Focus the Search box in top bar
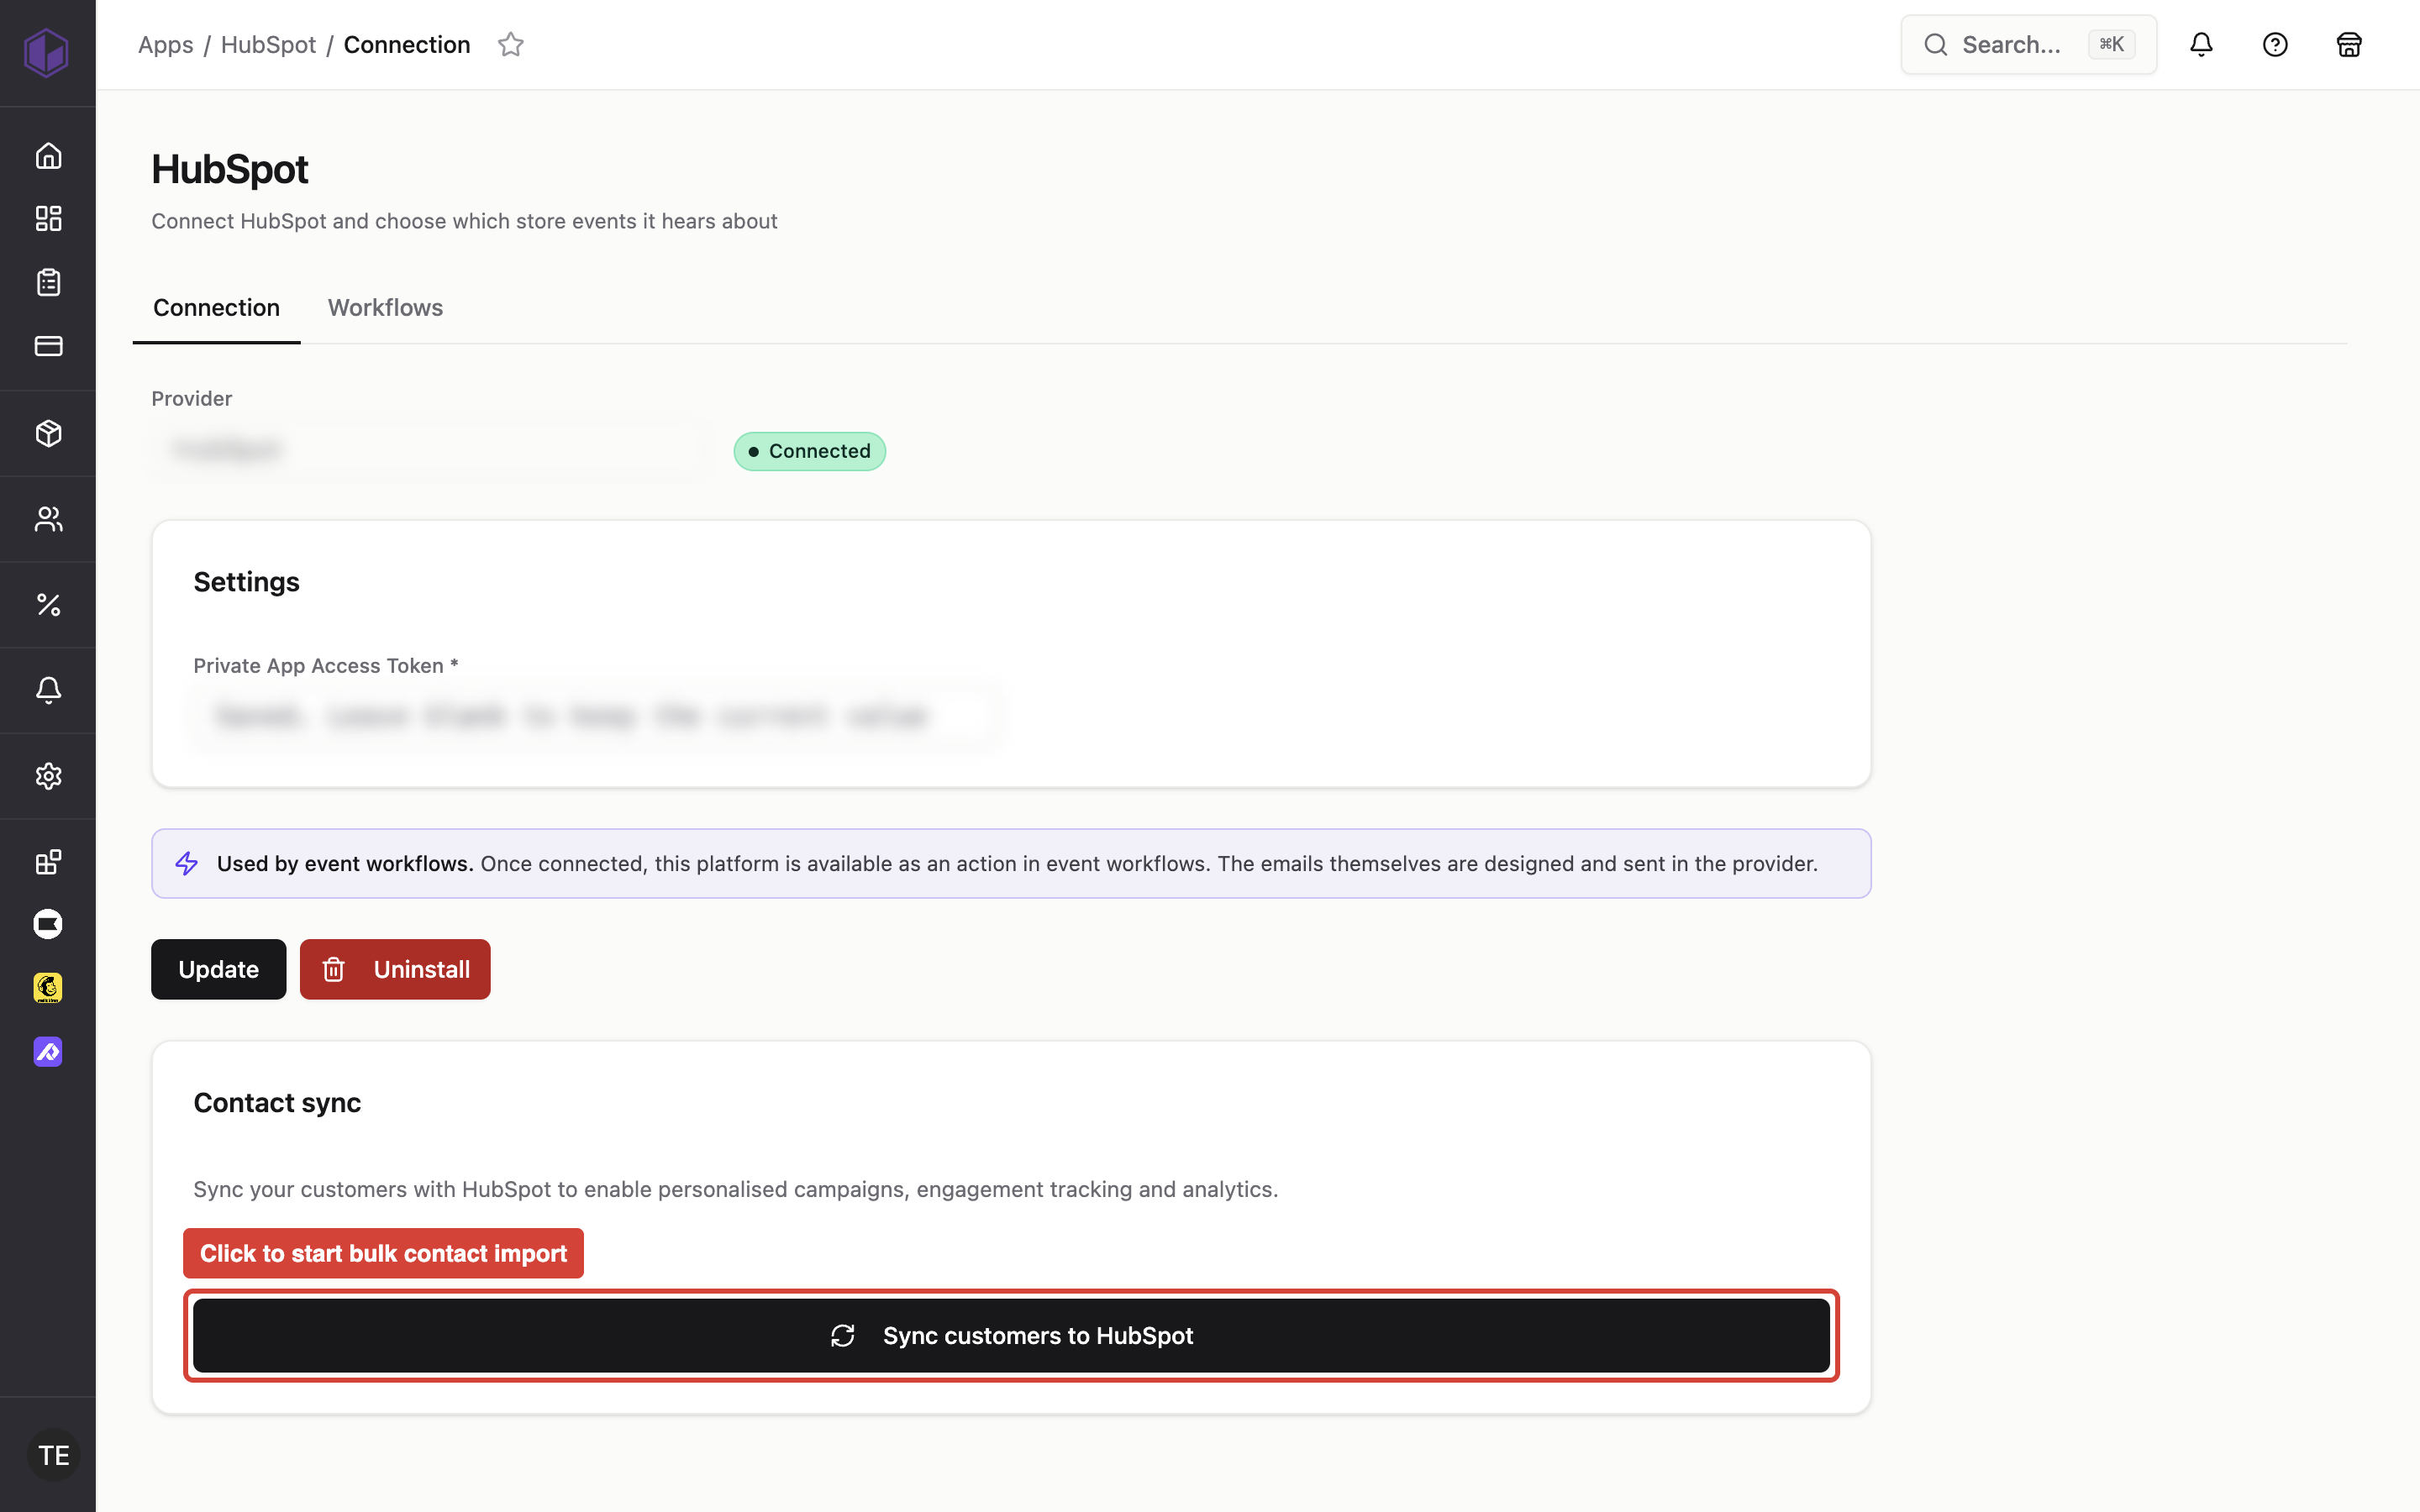 pos(2028,44)
